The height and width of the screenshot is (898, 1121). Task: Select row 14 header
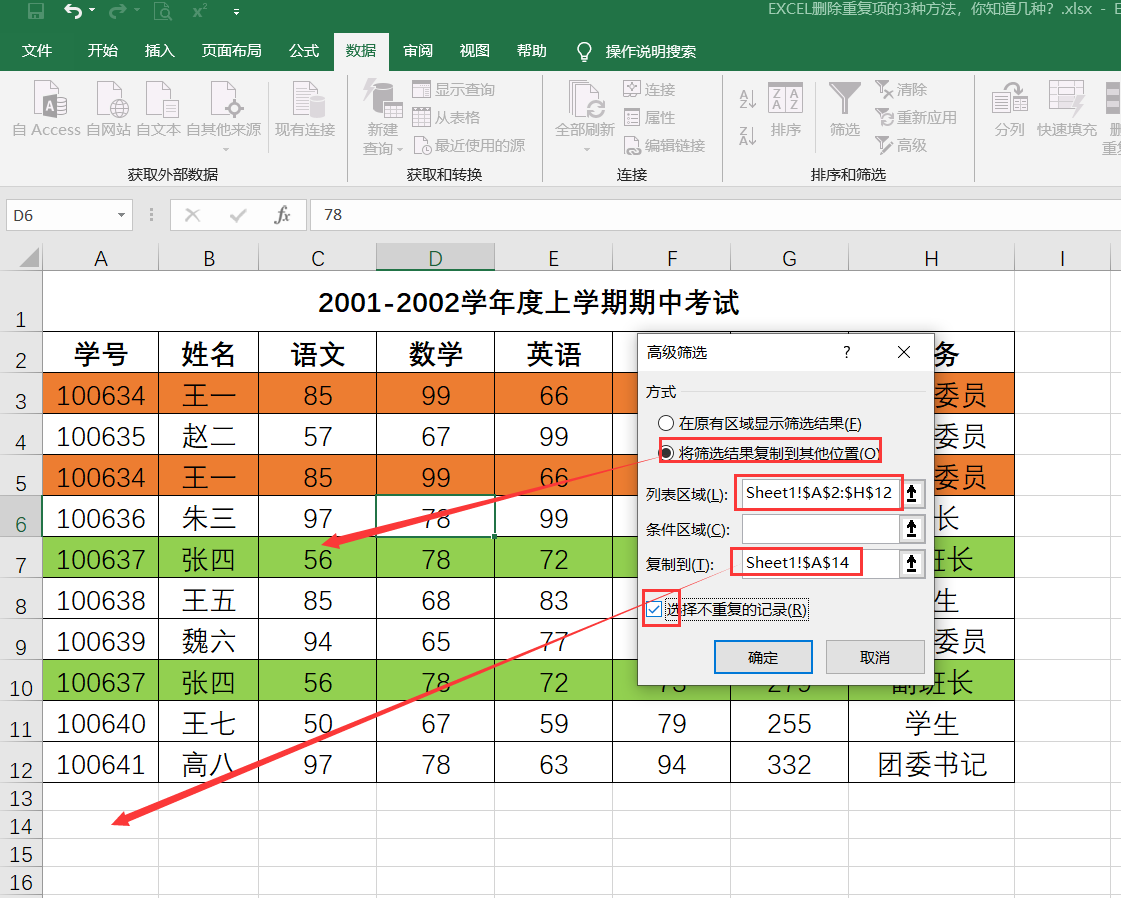pyautogui.click(x=21, y=827)
